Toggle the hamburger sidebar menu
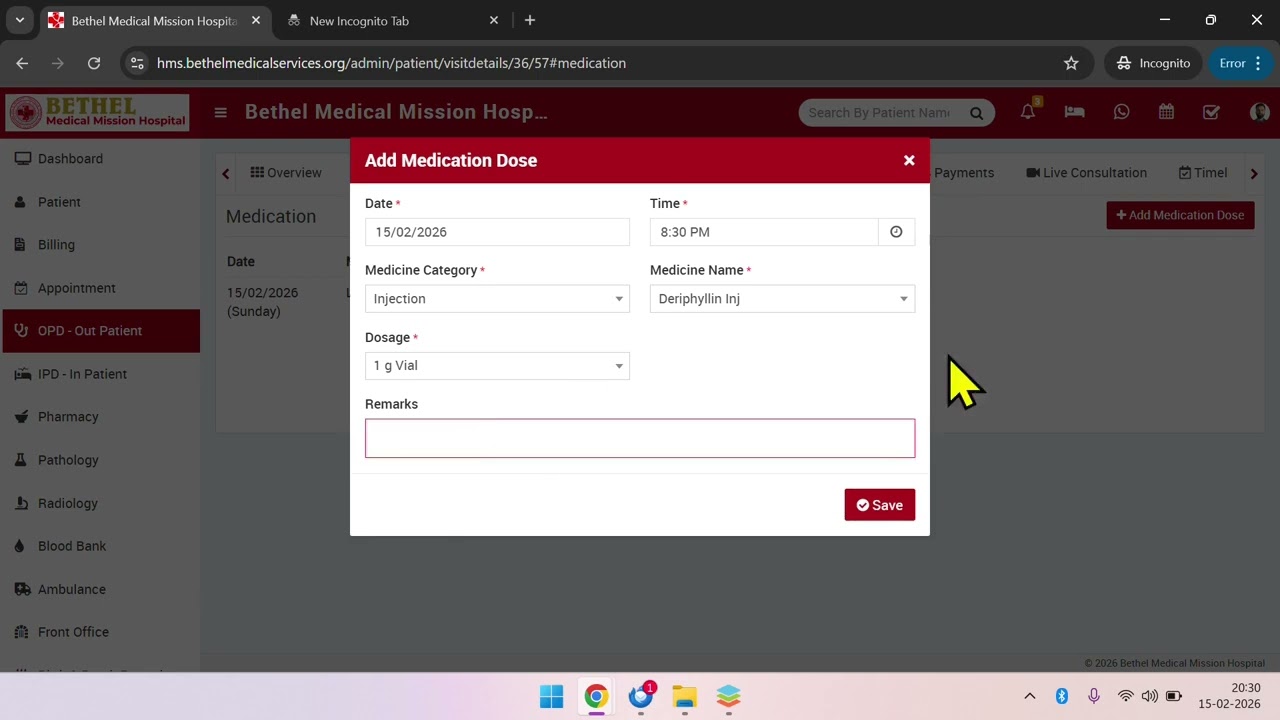 click(x=220, y=112)
